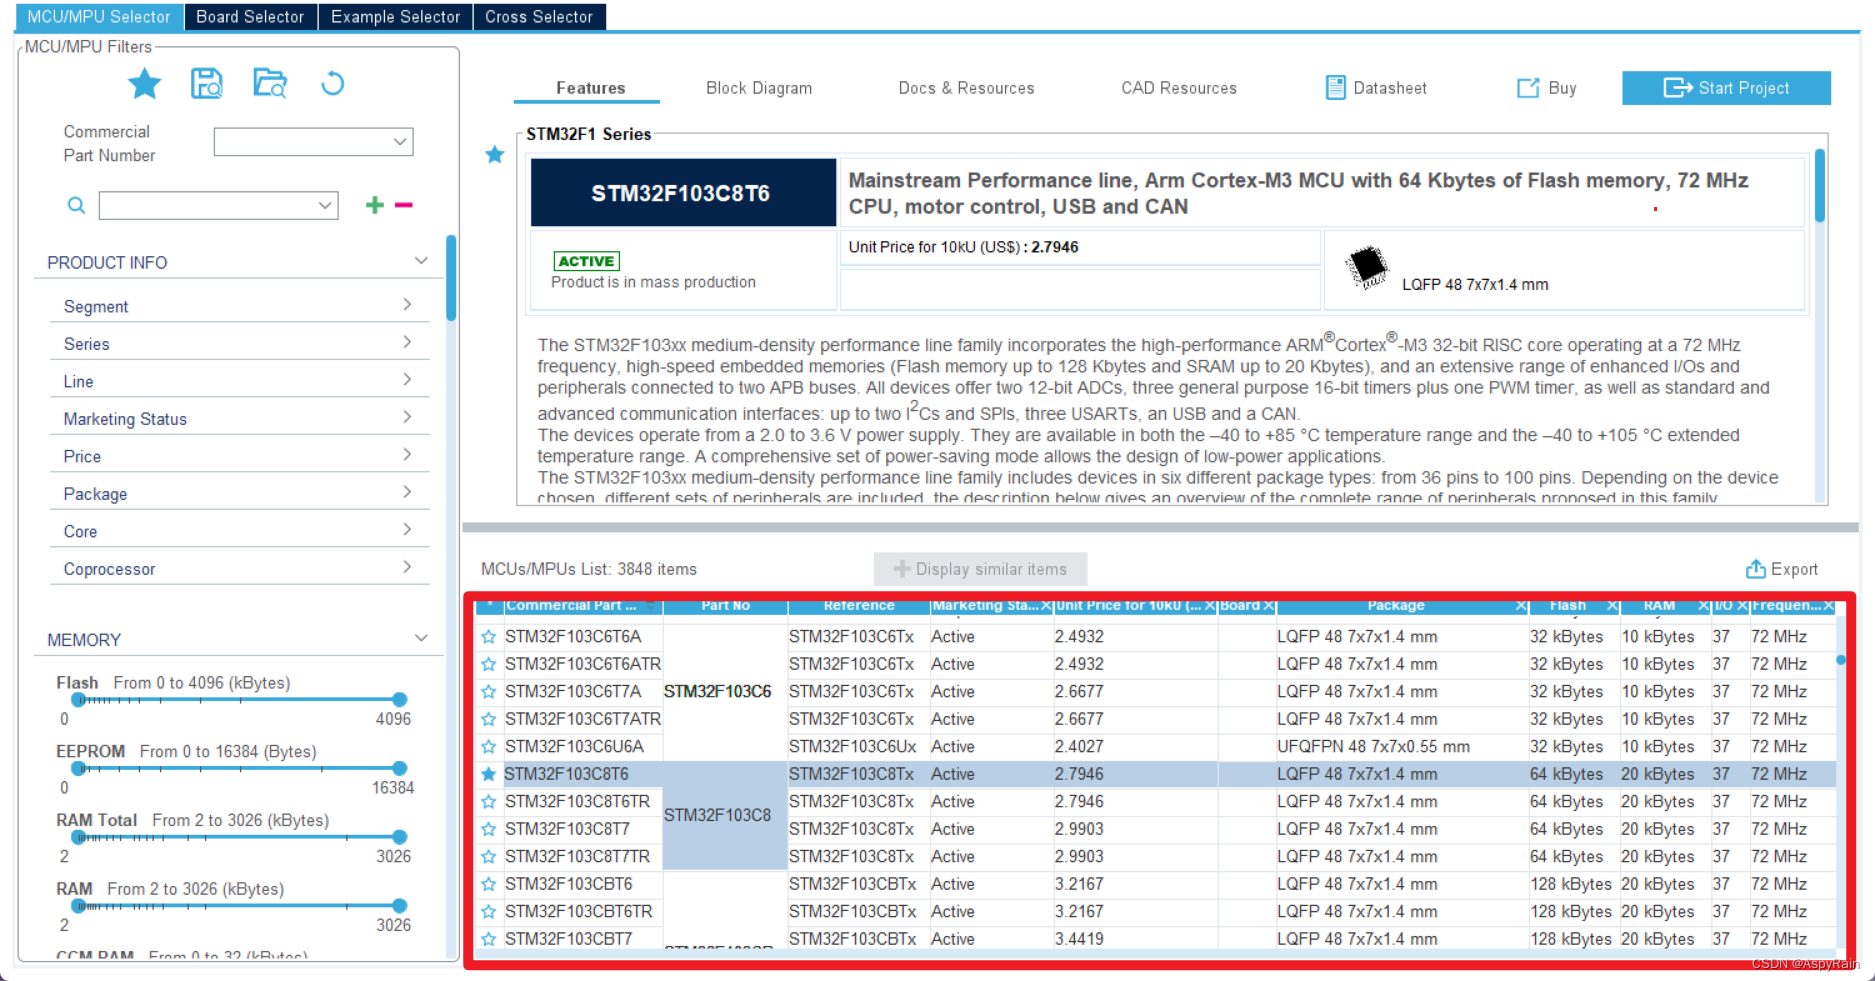Image resolution: width=1875 pixels, height=981 pixels.
Task: Click Display similar items button
Action: 980,569
